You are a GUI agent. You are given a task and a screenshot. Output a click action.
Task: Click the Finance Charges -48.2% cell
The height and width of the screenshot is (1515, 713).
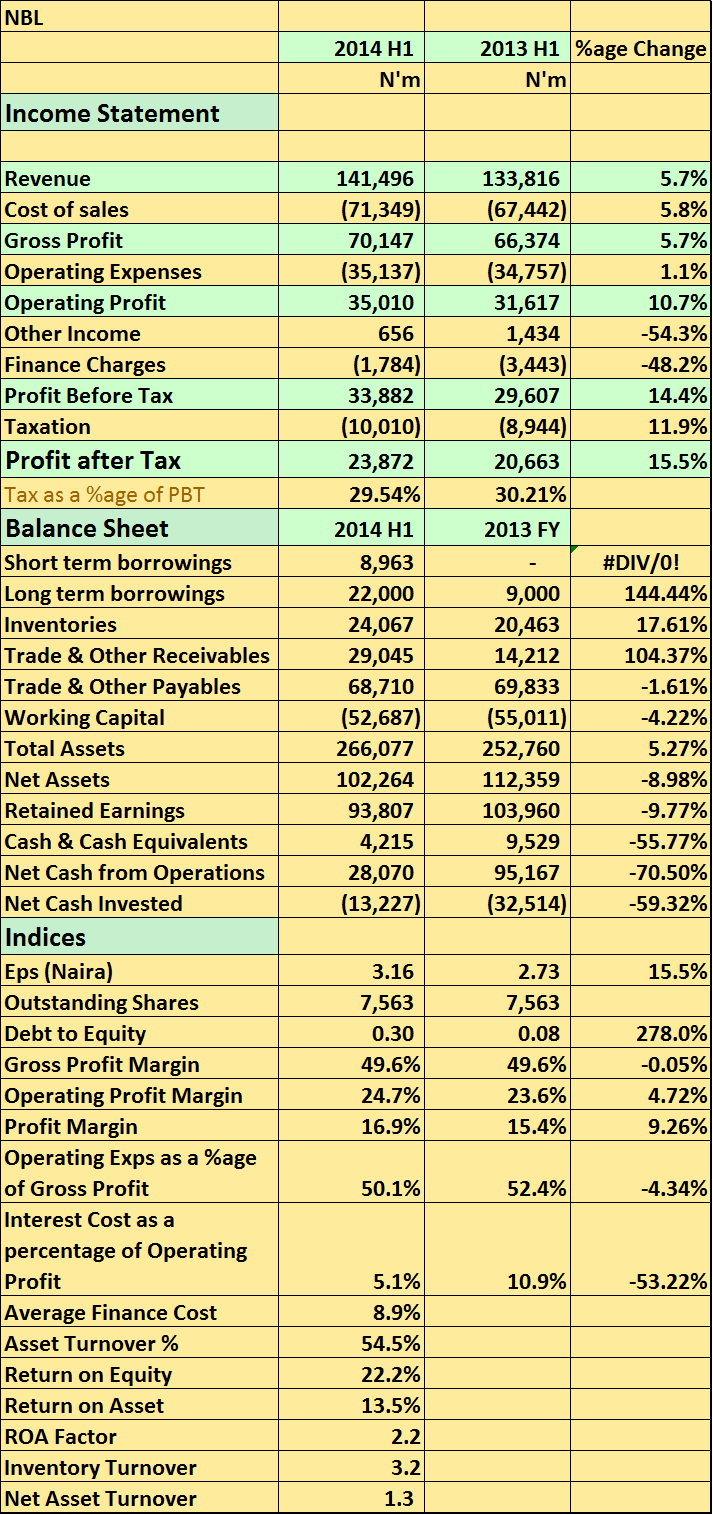tap(640, 365)
